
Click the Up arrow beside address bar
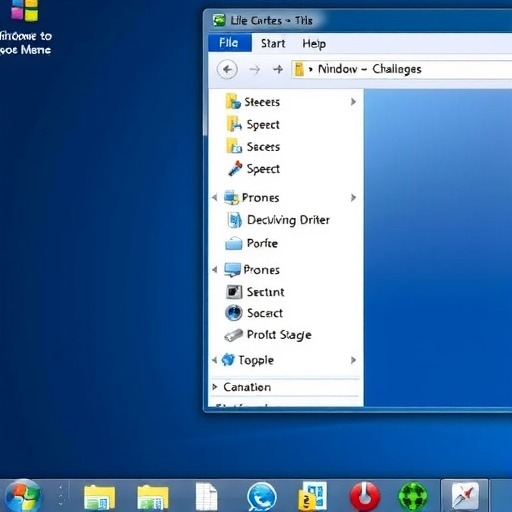[278, 69]
